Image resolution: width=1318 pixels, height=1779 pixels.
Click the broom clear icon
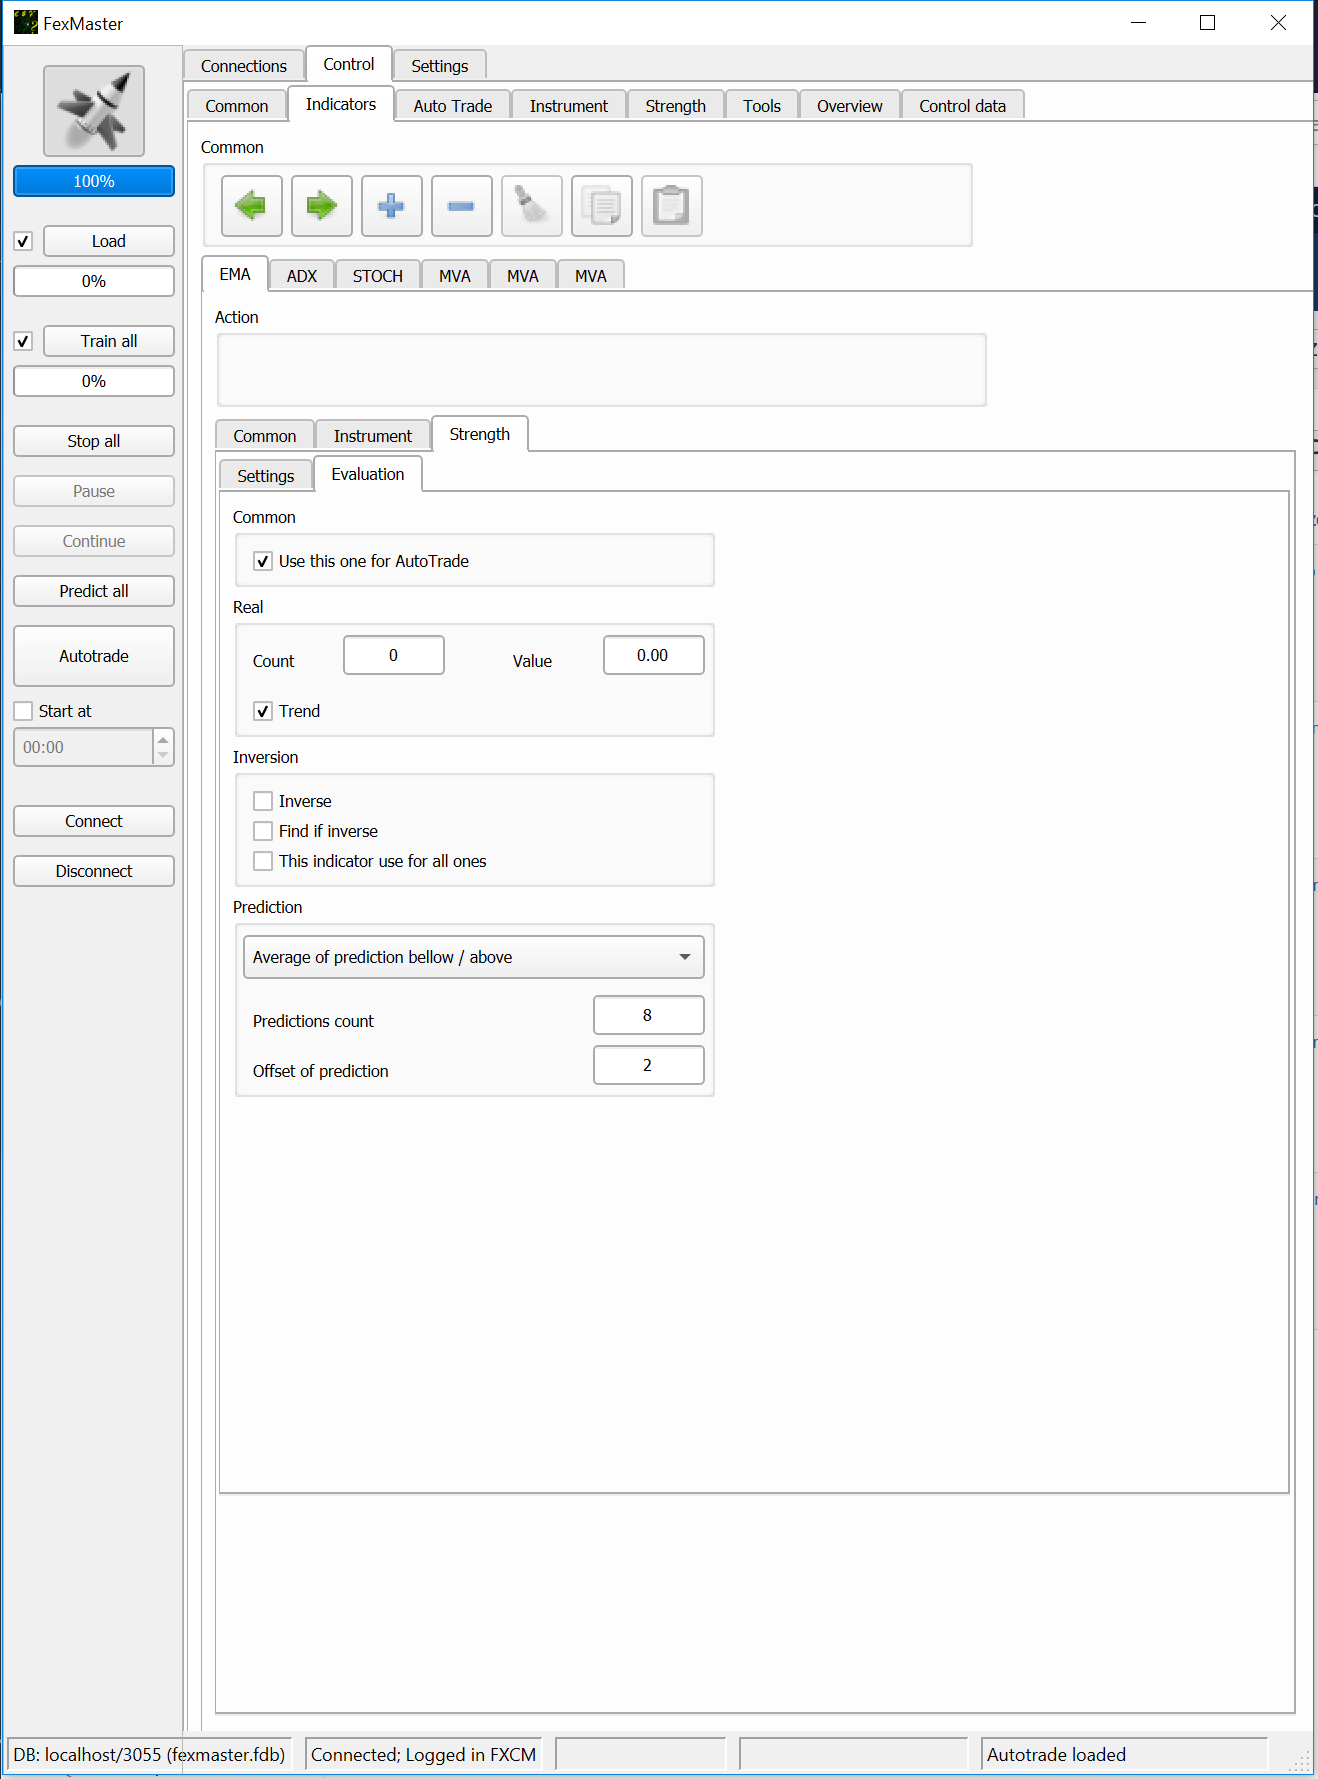tap(531, 206)
